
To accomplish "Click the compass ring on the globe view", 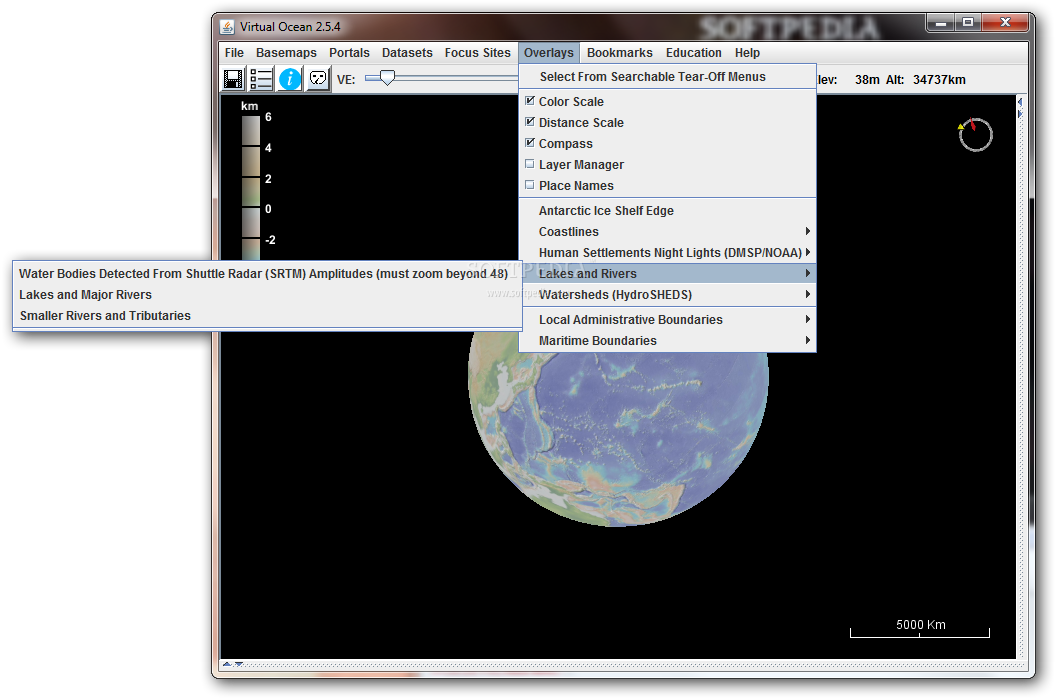I will click(x=975, y=135).
